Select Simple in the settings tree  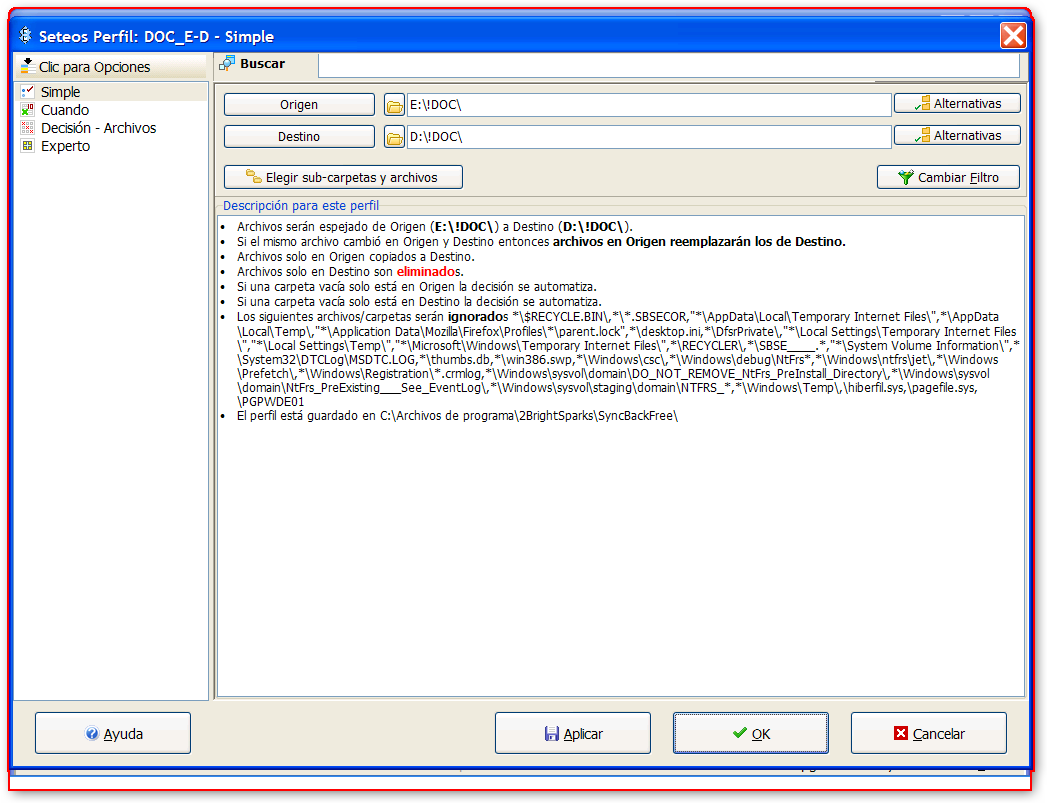60,92
